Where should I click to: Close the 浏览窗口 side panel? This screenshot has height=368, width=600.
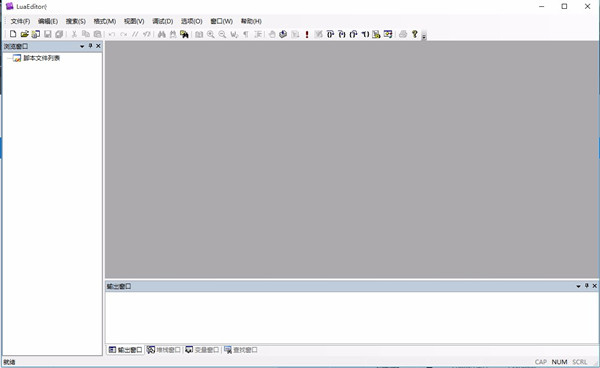(98, 46)
